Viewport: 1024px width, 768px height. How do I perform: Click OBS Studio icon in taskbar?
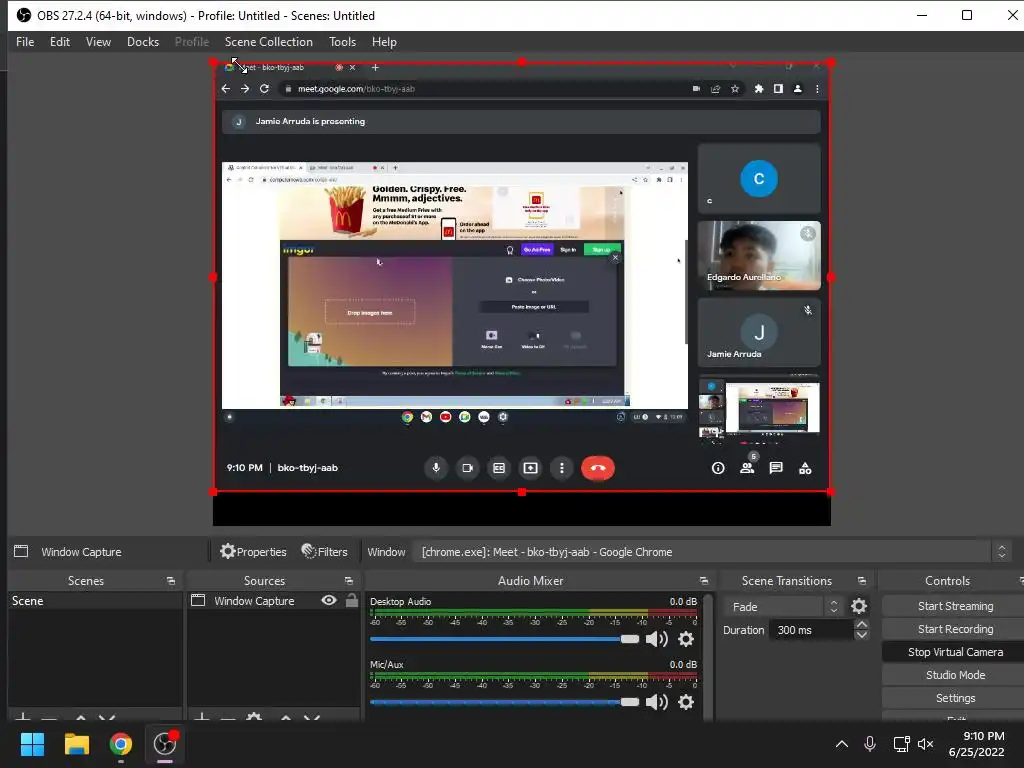pyautogui.click(x=165, y=744)
